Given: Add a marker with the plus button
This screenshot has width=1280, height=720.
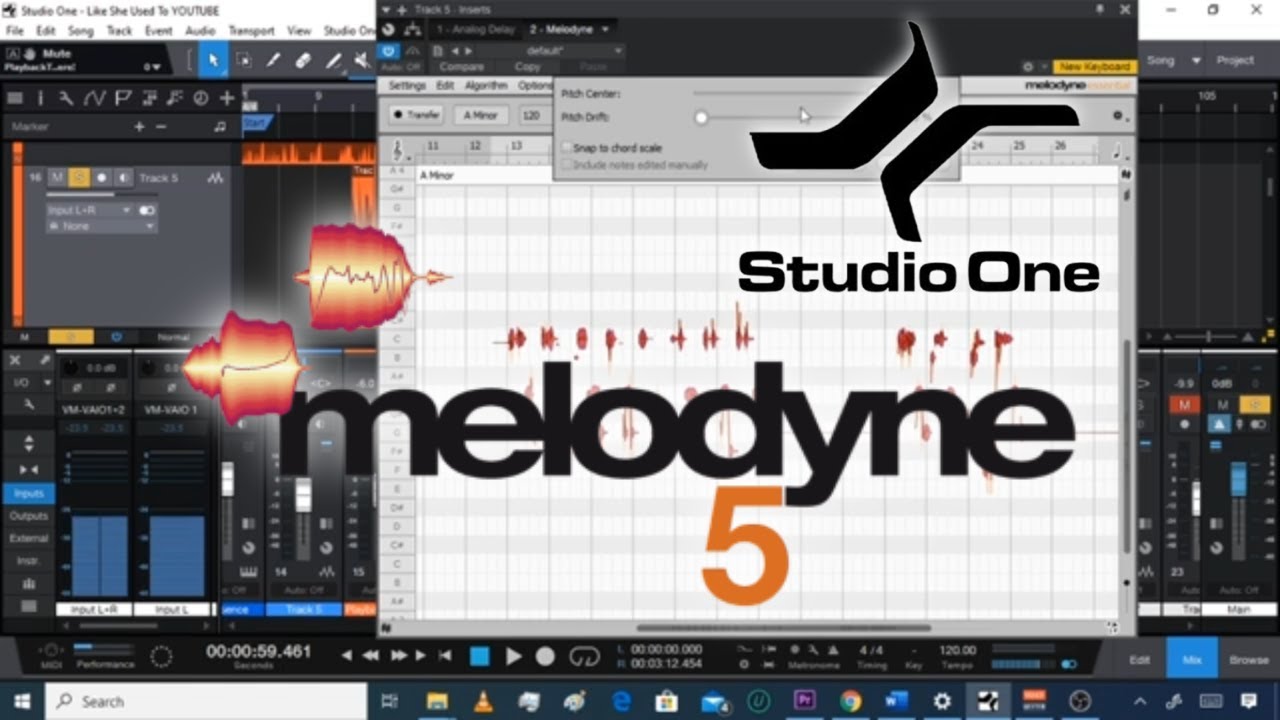Looking at the screenshot, I should [x=139, y=127].
